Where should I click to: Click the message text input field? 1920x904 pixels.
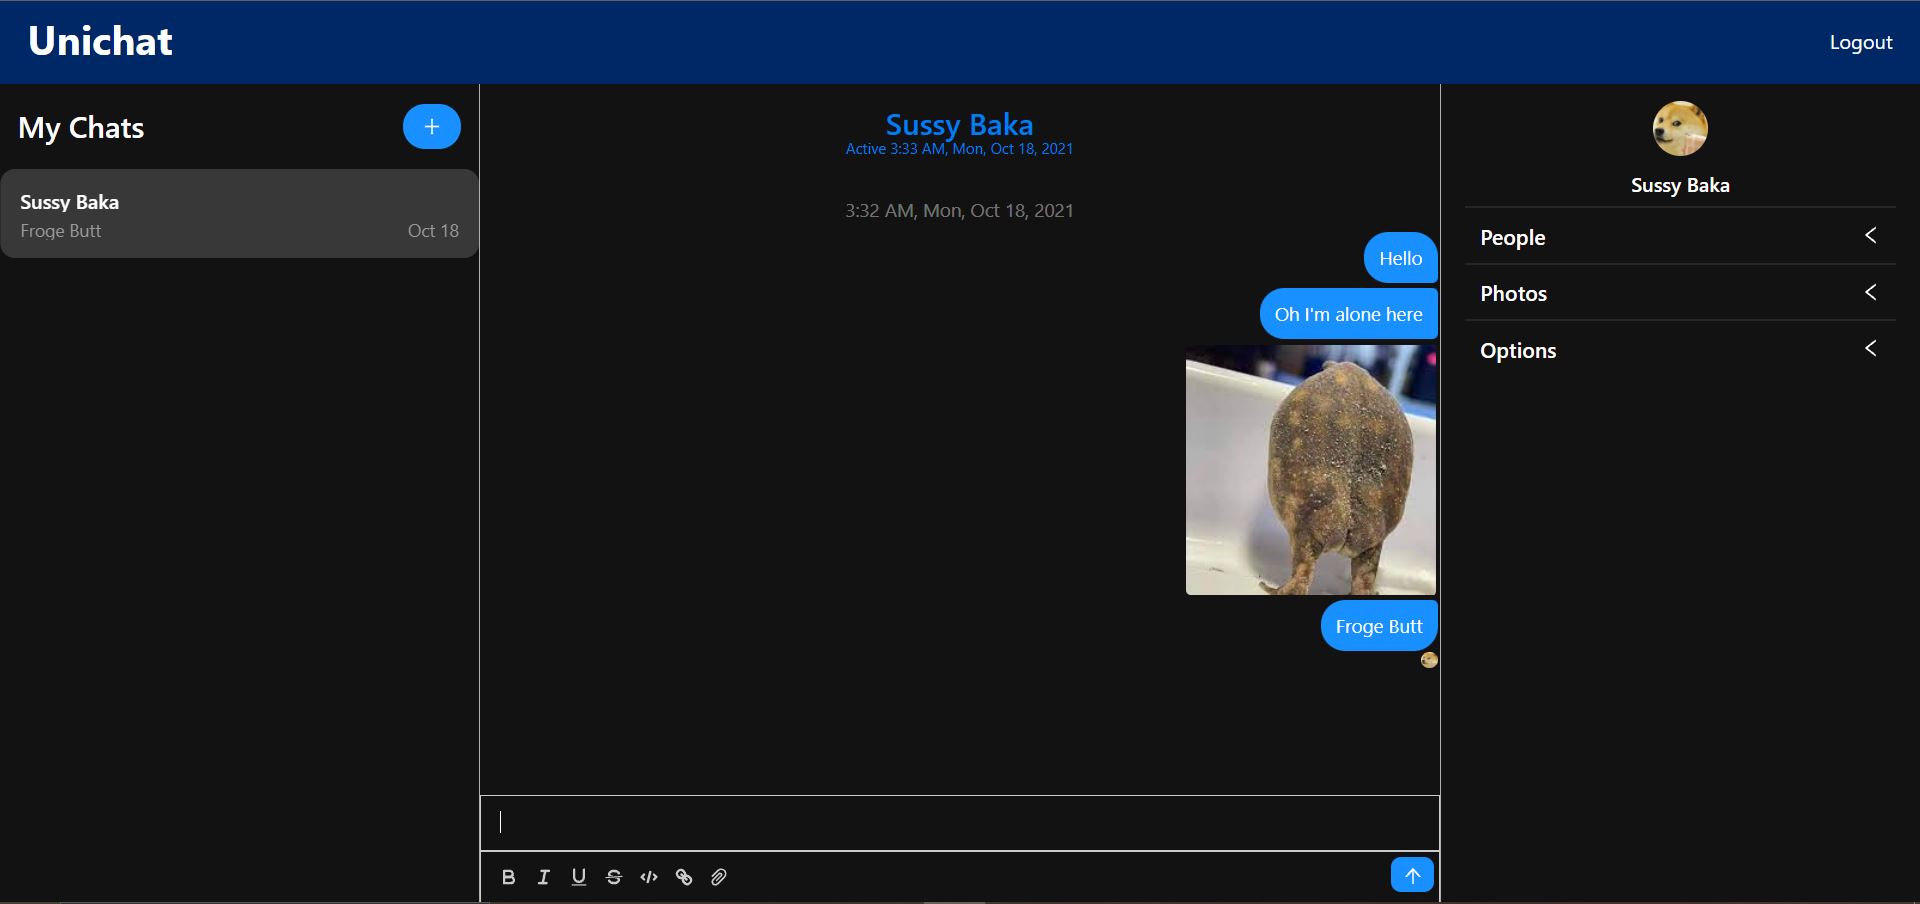click(x=959, y=822)
